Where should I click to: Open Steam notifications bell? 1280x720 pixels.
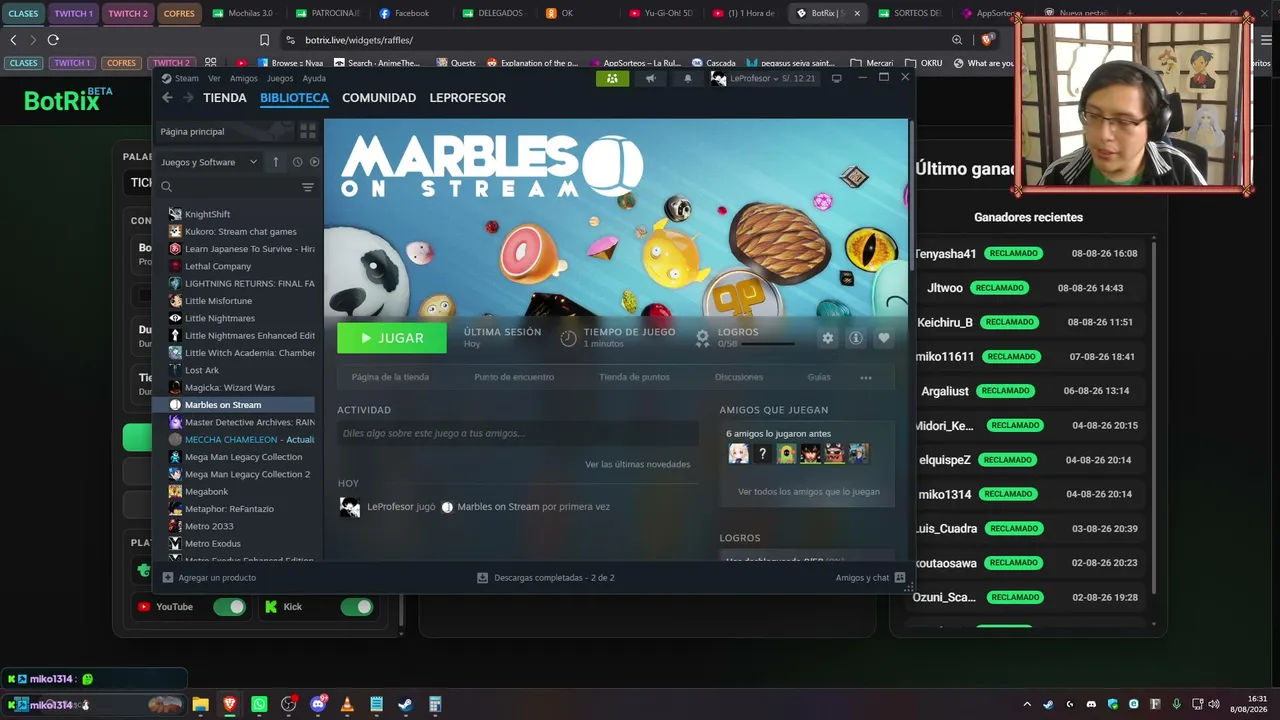point(687,78)
